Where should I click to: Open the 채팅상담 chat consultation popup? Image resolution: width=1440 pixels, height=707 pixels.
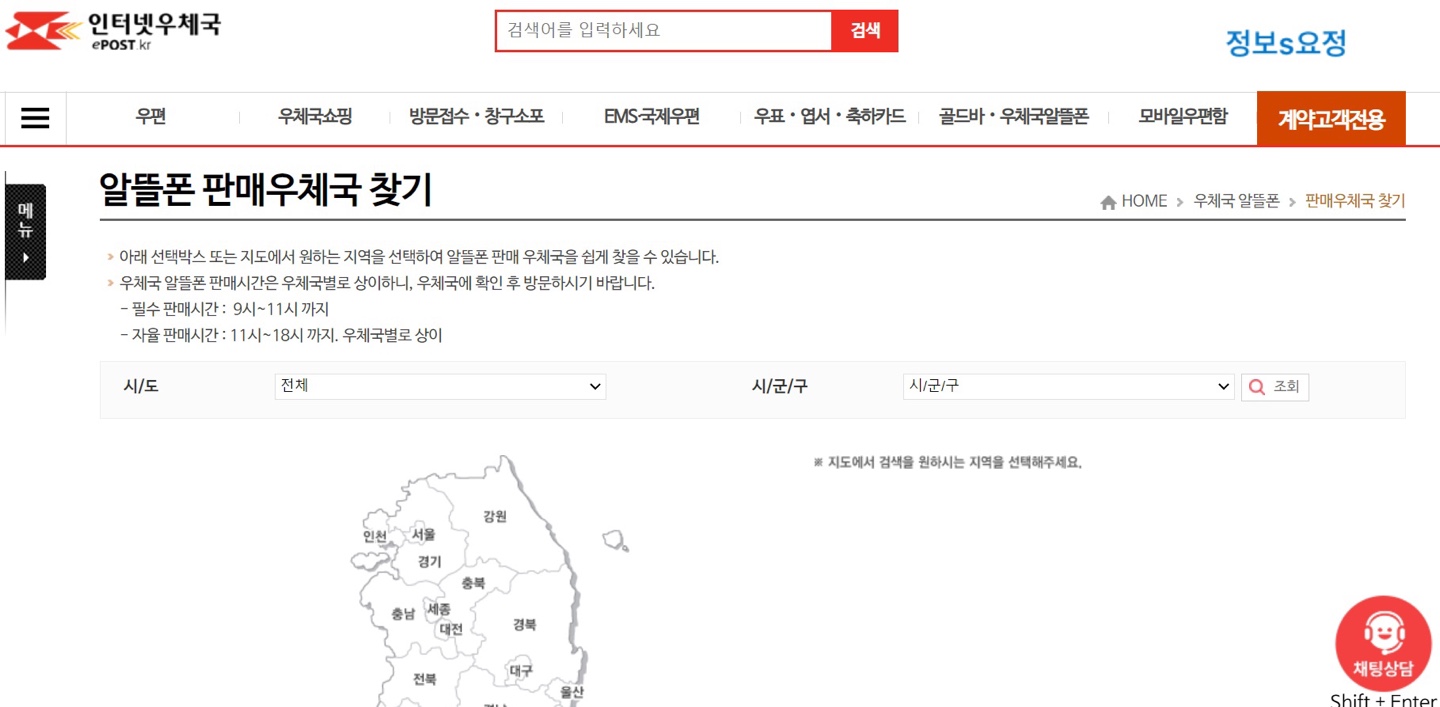point(1383,640)
